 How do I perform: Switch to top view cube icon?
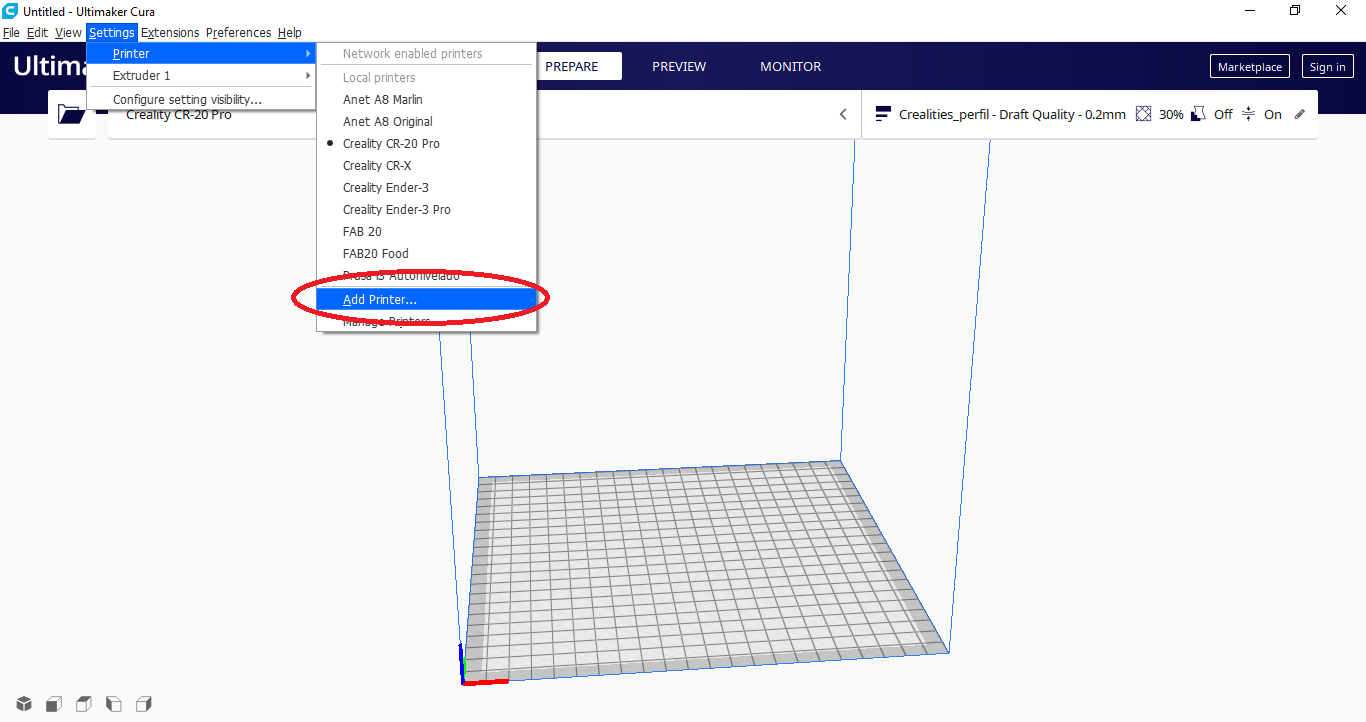tap(84, 703)
